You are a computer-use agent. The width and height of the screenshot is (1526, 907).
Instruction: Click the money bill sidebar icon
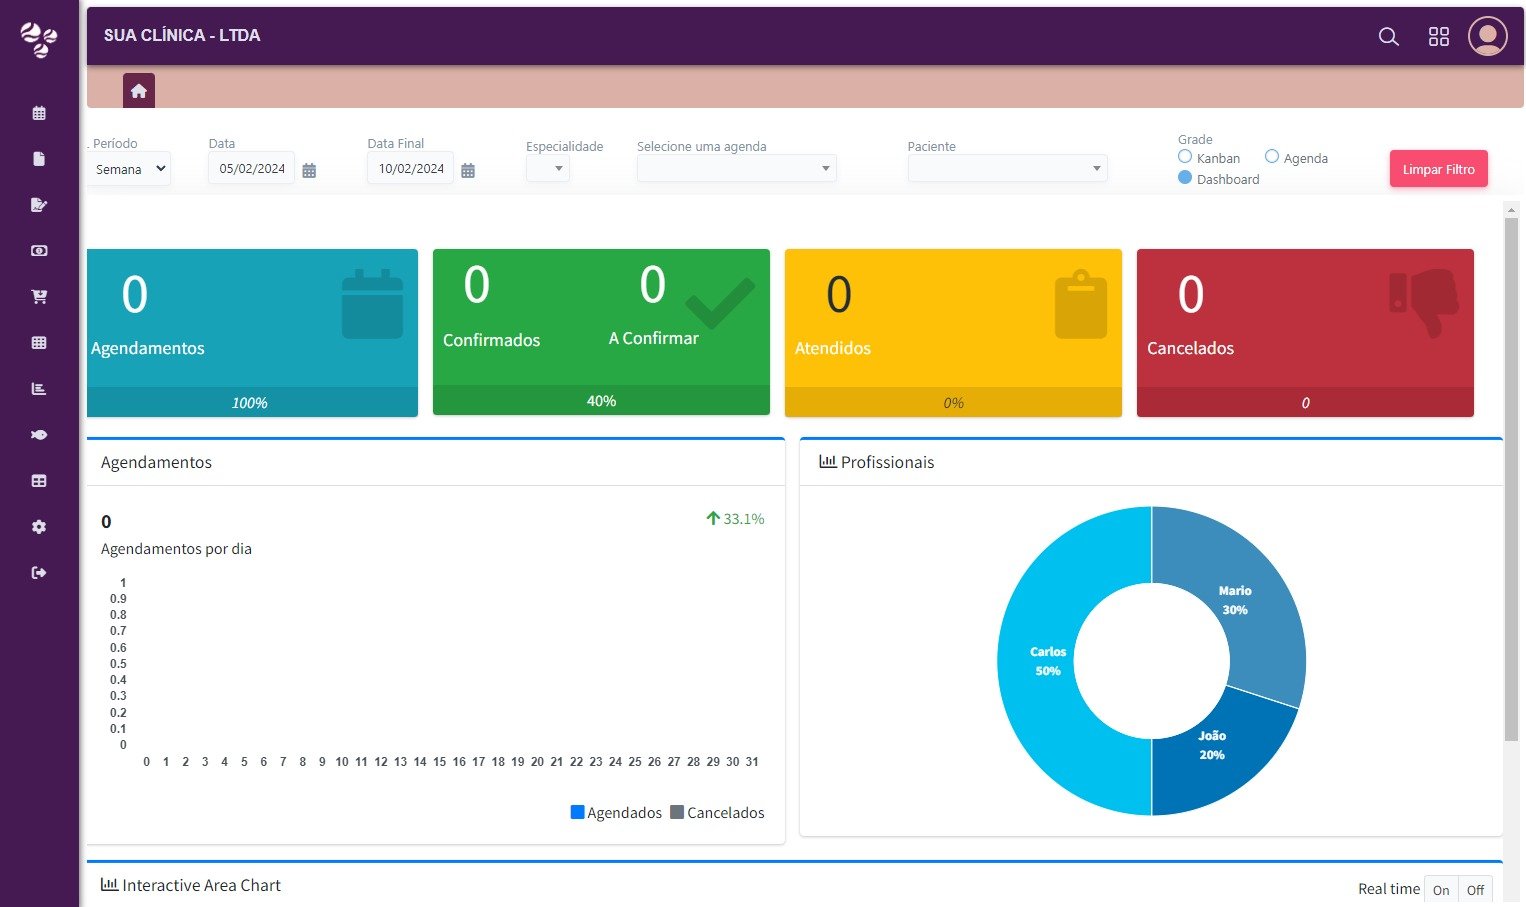coord(39,251)
